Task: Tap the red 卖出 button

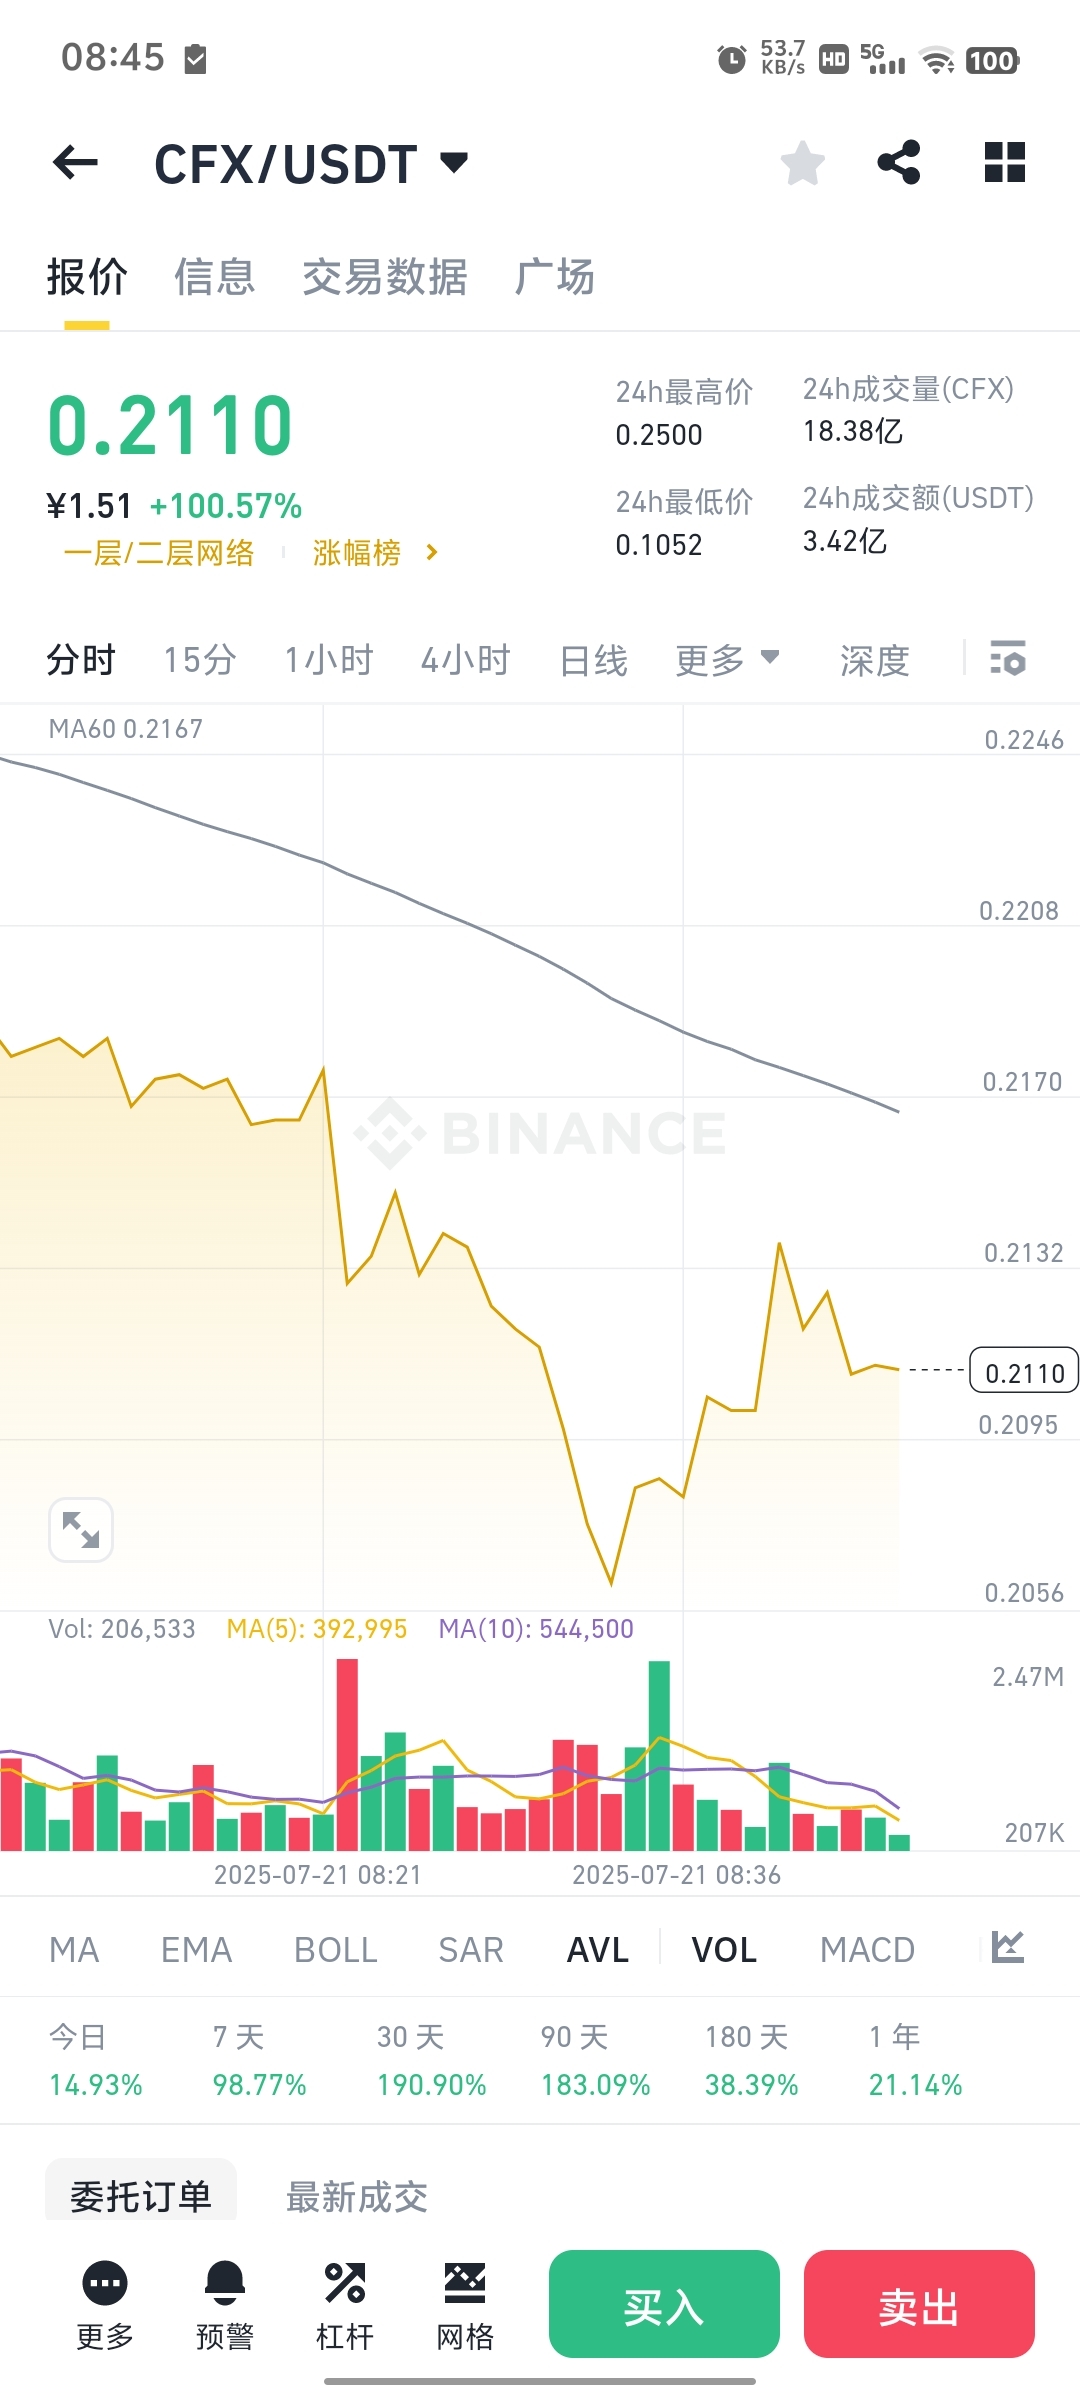Action: 919,2304
